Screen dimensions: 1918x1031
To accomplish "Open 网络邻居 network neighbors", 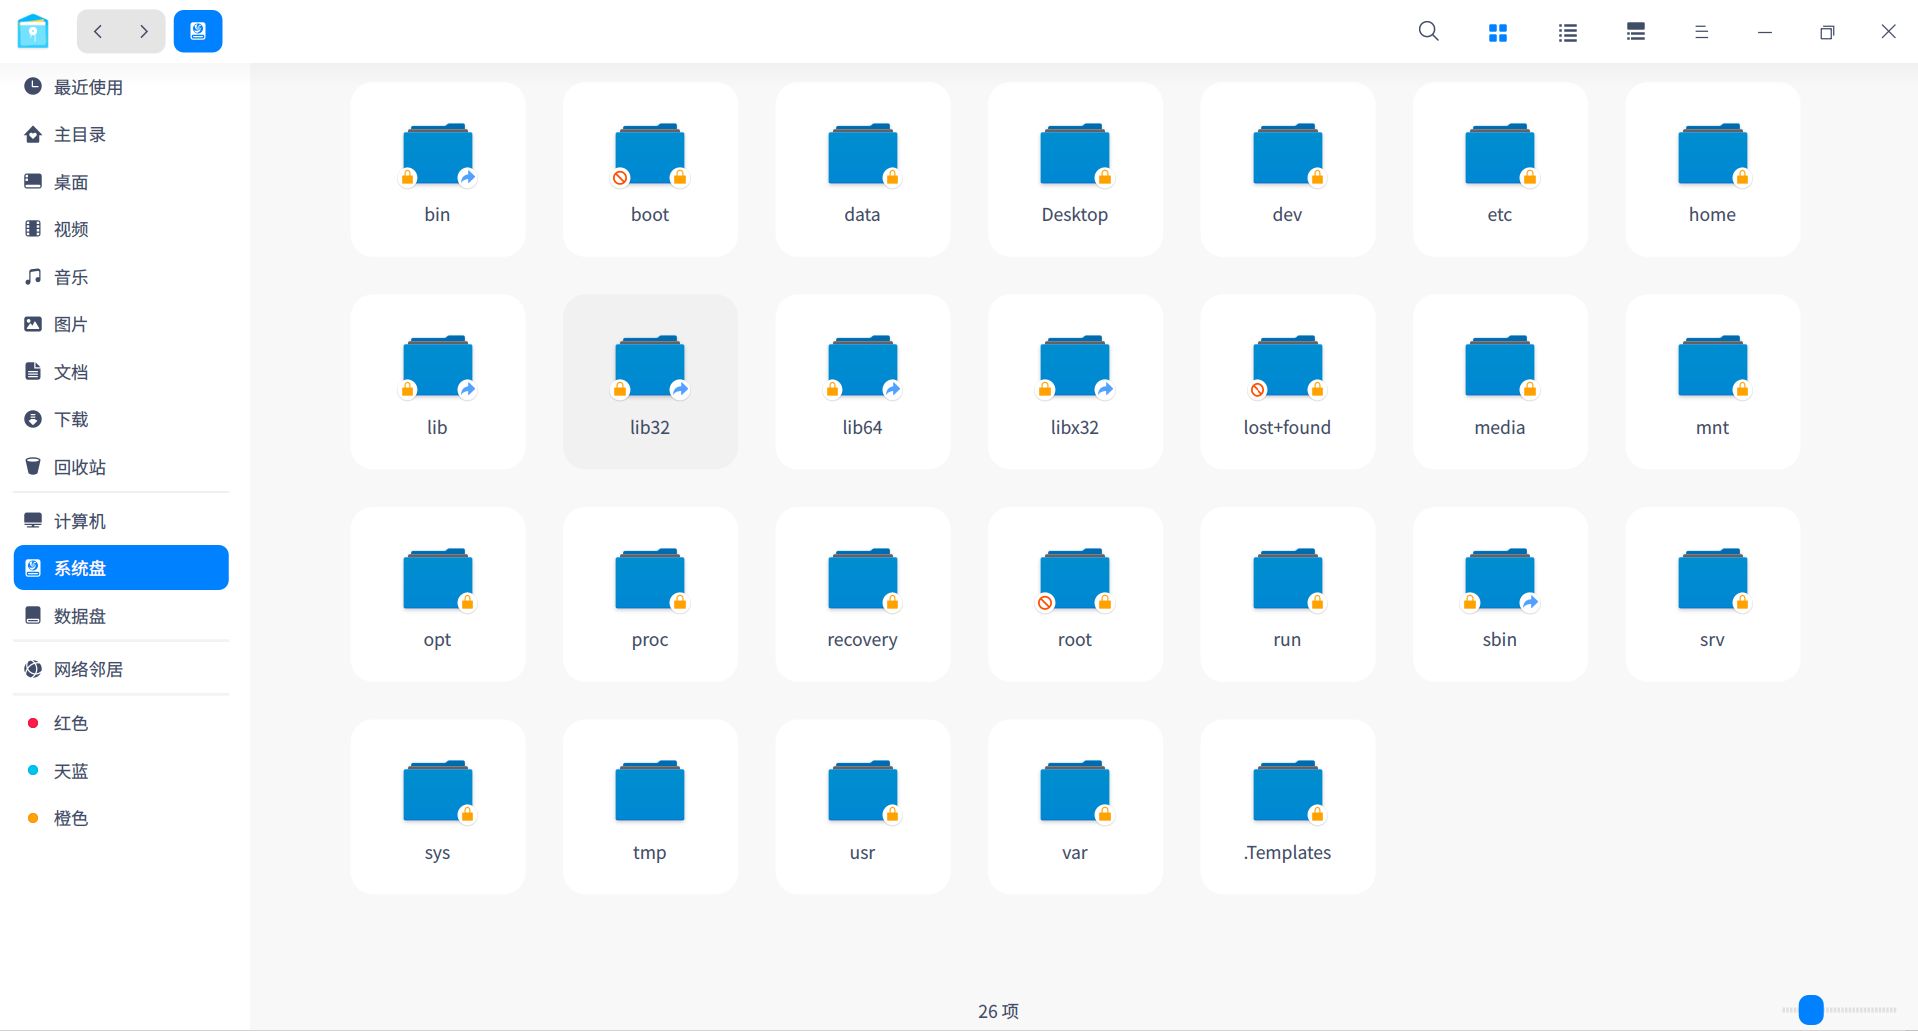I will point(88,669).
